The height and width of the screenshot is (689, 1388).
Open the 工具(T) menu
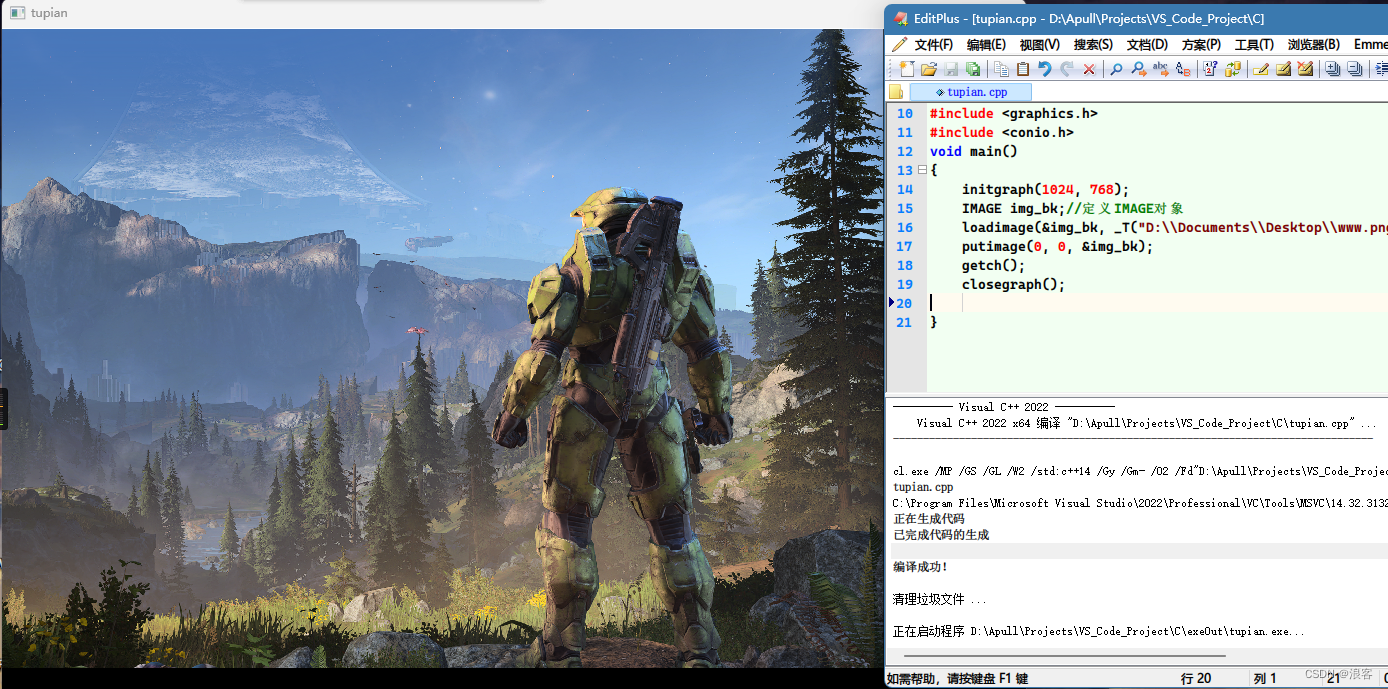coord(1254,44)
